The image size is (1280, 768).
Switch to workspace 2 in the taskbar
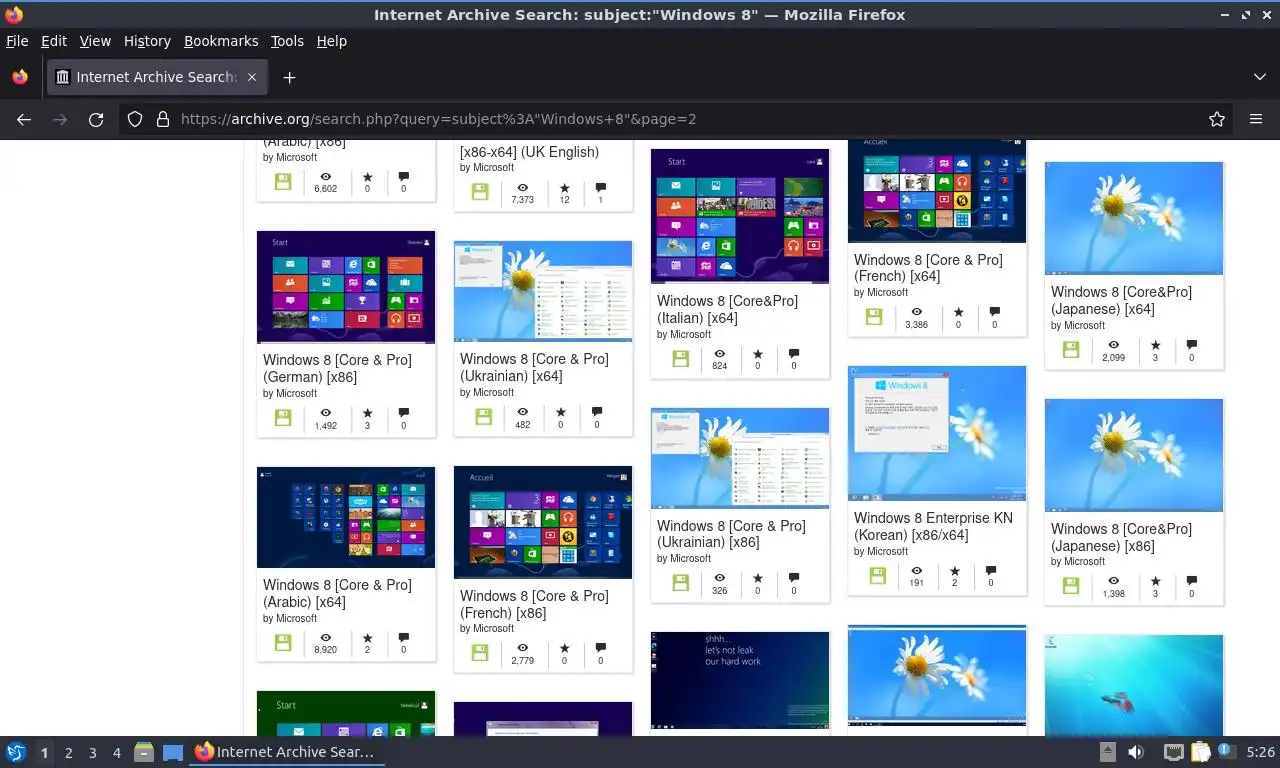click(x=68, y=753)
